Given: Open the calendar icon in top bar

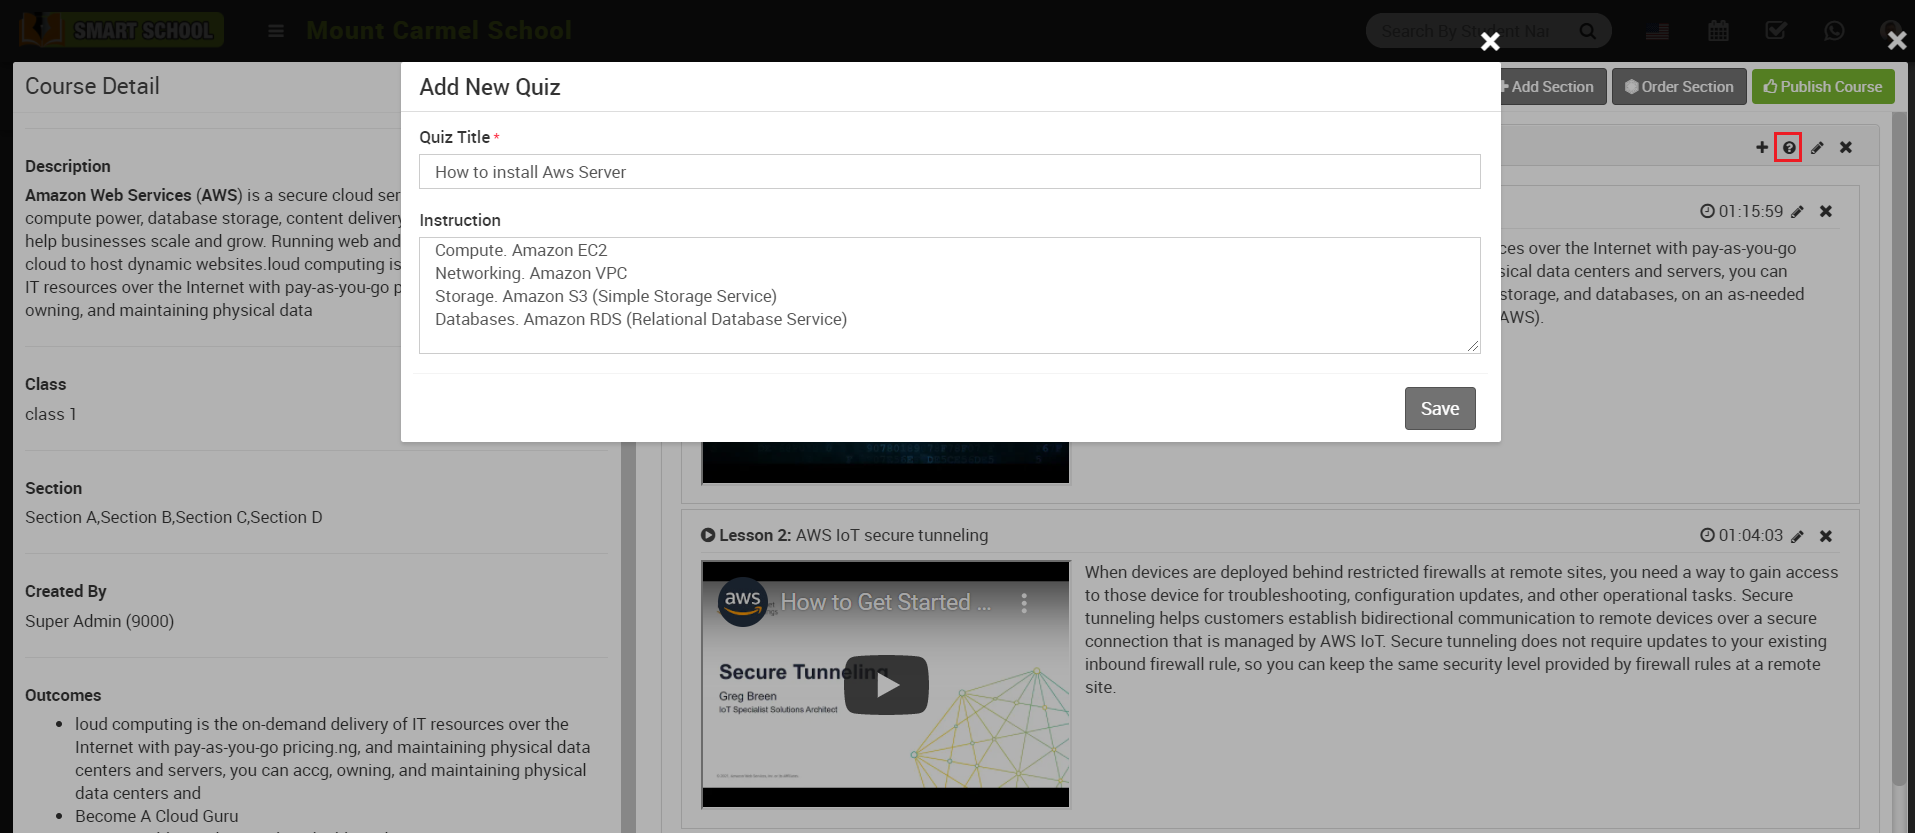Looking at the screenshot, I should 1718,31.
